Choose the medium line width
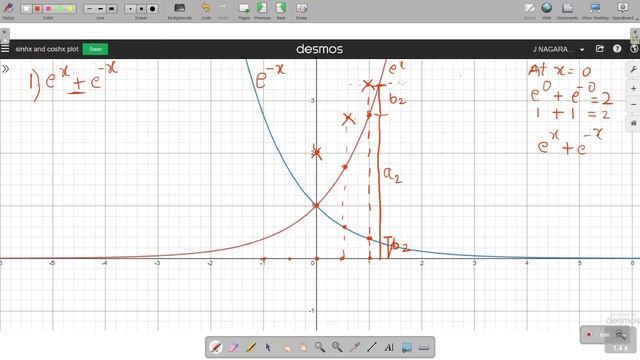Viewport: 640px width, 360px height. 100,9
